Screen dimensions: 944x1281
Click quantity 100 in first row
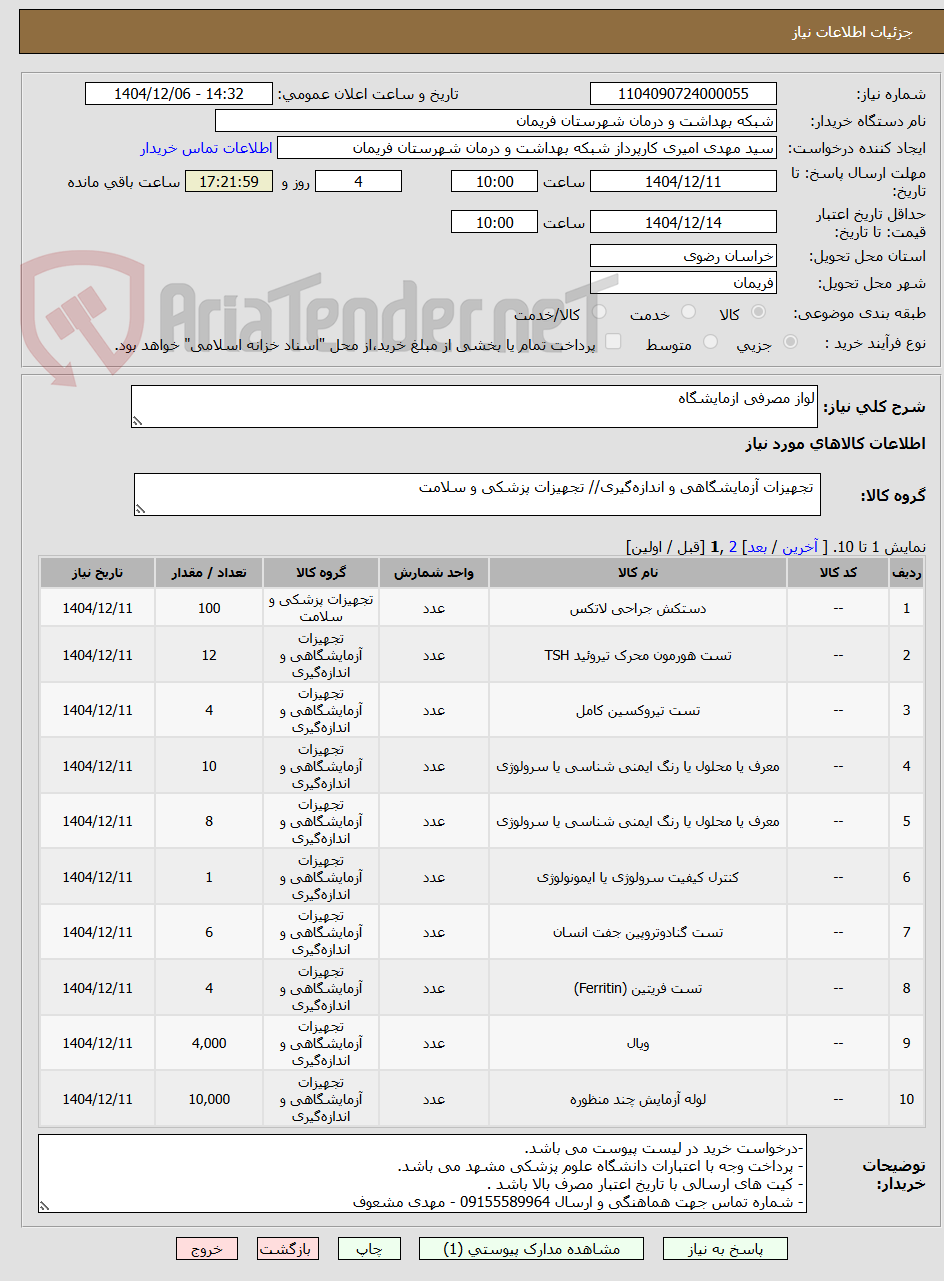(209, 608)
